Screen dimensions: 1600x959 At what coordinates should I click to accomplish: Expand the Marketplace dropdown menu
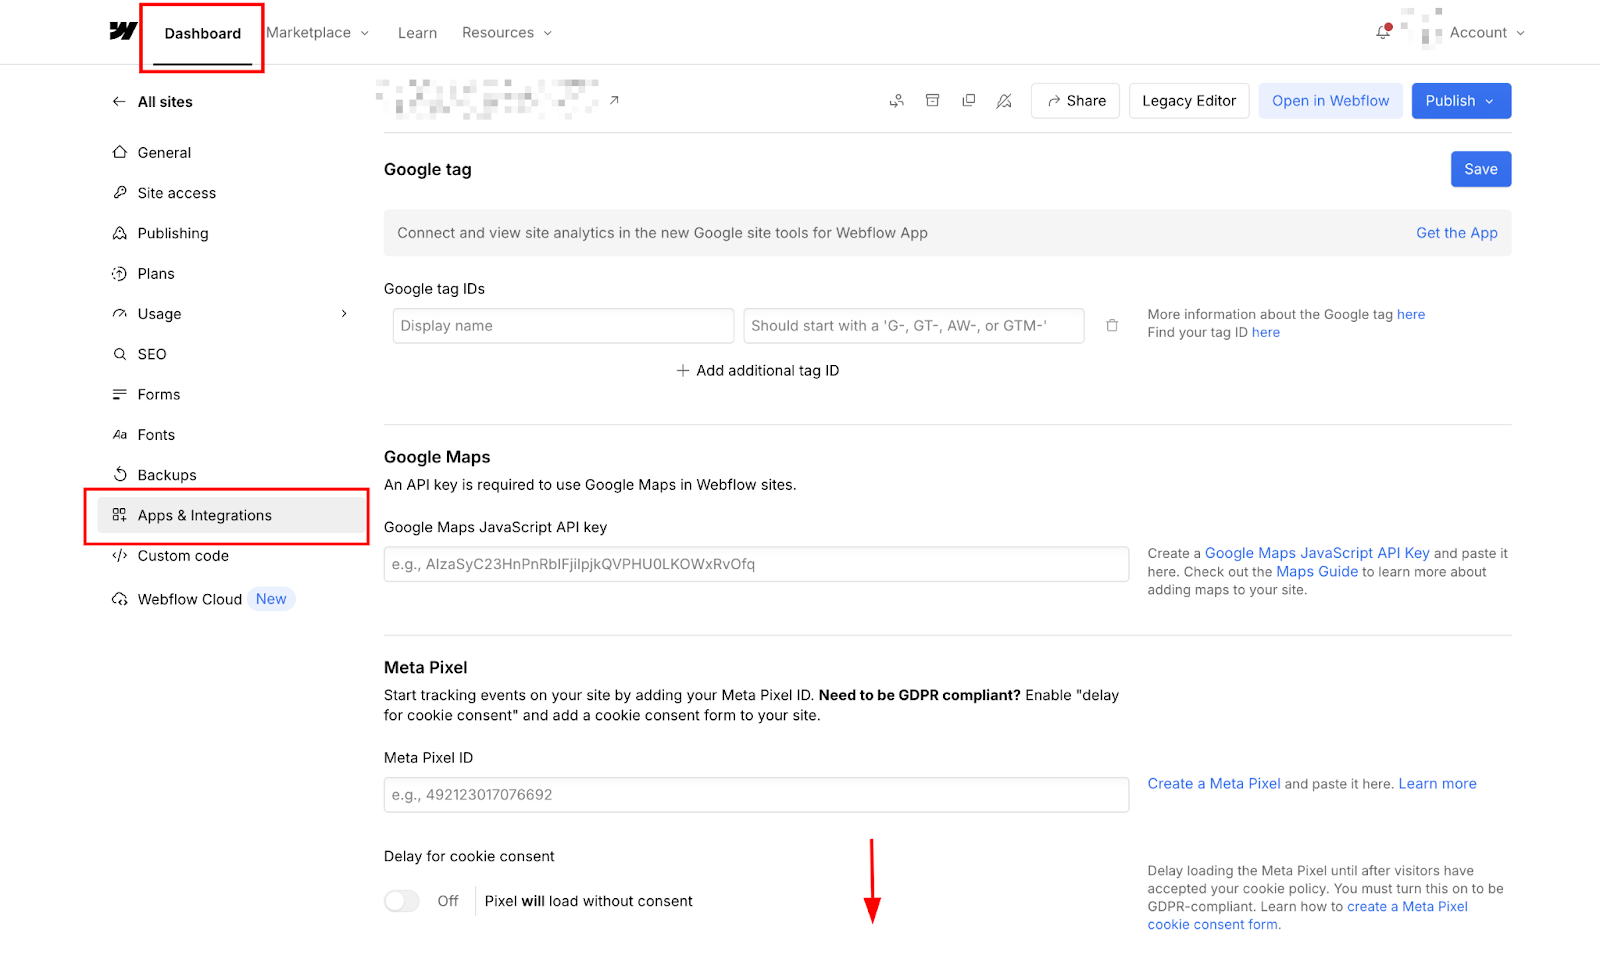point(318,32)
